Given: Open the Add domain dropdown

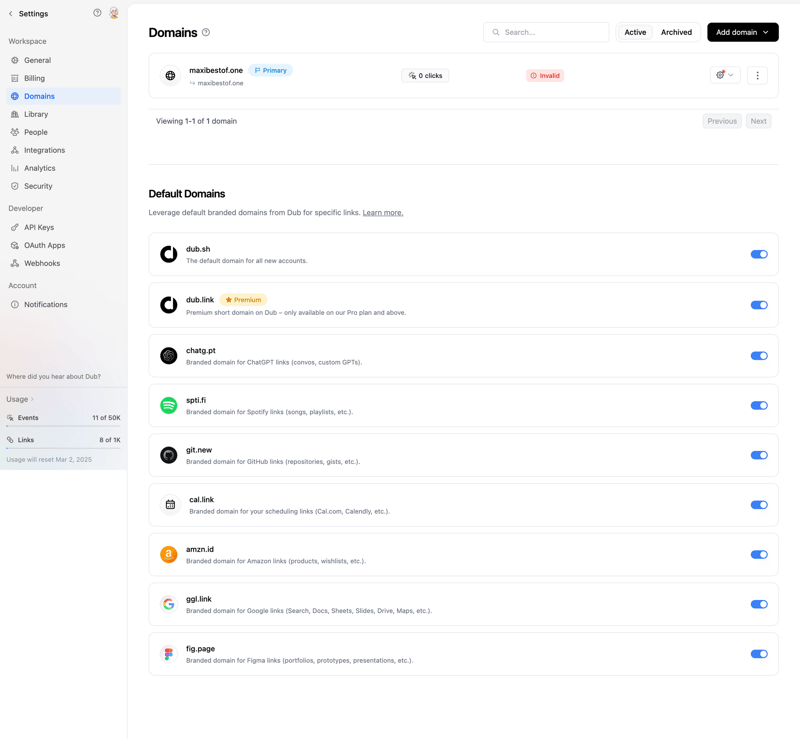Looking at the screenshot, I should [742, 32].
